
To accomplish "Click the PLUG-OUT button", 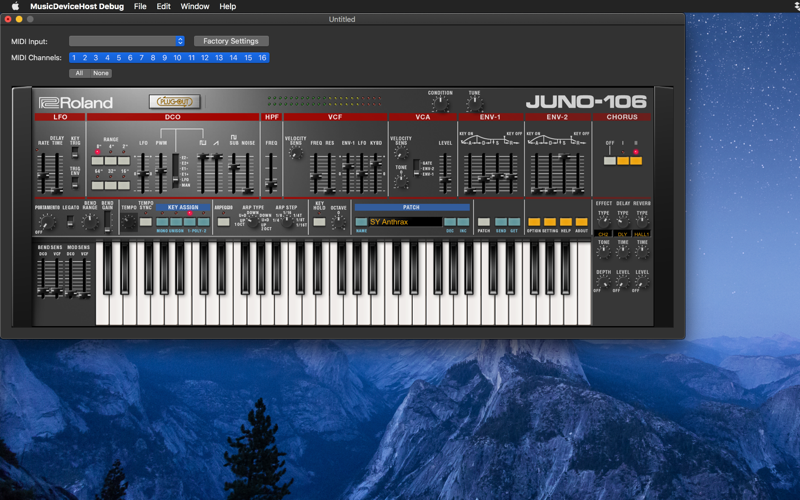I will 174,102.
